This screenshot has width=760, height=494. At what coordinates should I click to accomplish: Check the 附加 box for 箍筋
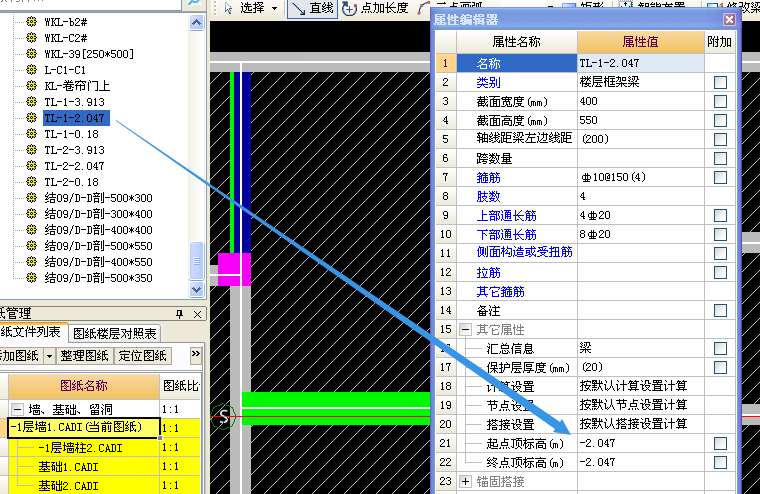coord(720,177)
